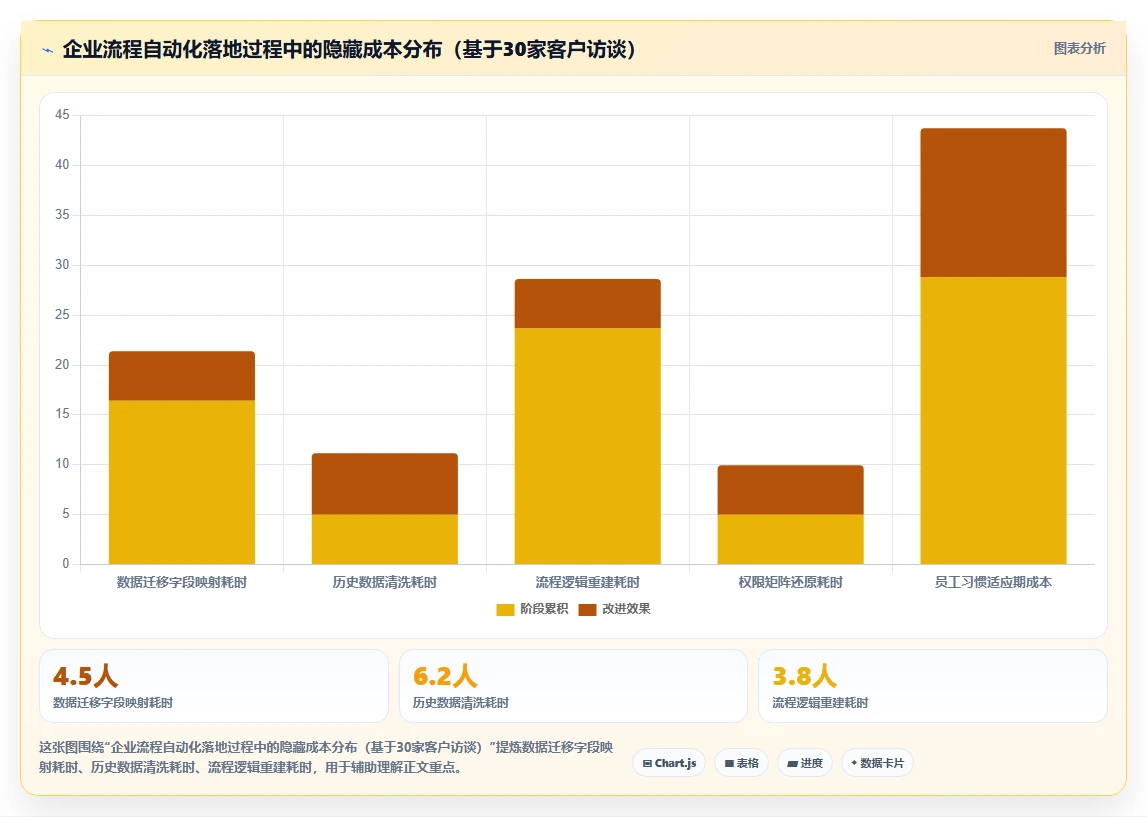Click the 改进效果 legend label
The width and height of the screenshot is (1147, 817).
(x=626, y=609)
